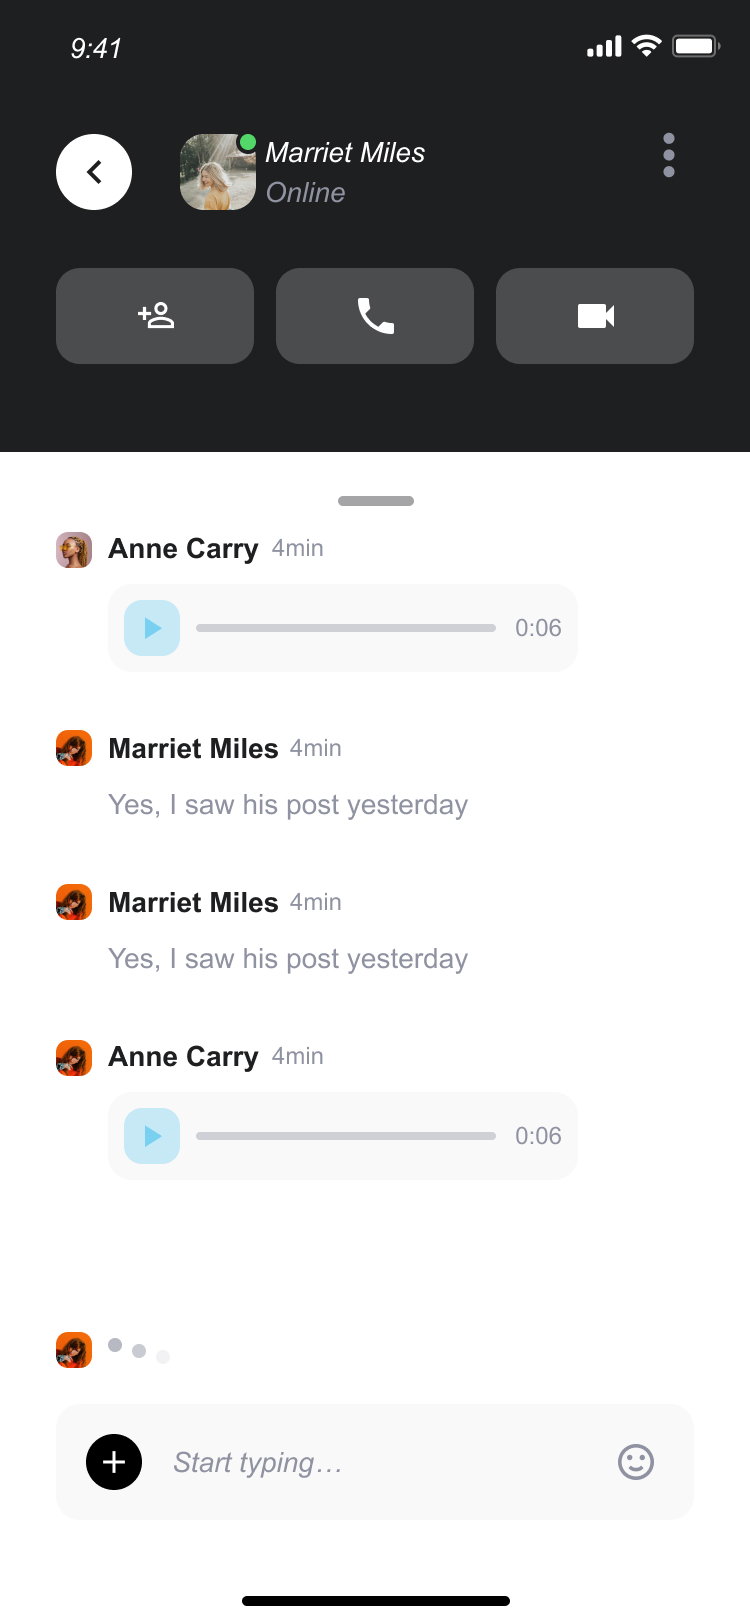Open the emoji picker smiley icon
Viewport: 750px width, 1624px height.
(636, 1462)
